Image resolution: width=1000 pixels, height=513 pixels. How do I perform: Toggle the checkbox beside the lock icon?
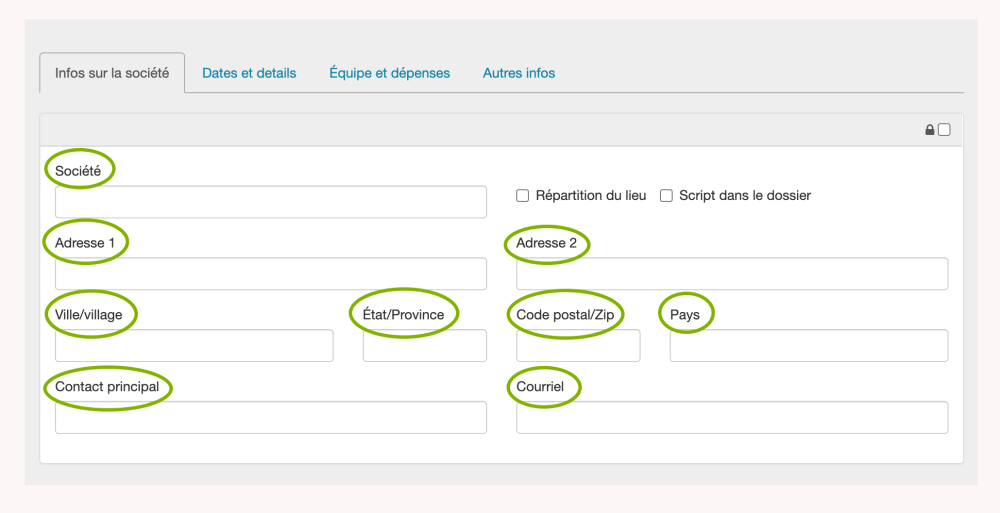coord(944,130)
